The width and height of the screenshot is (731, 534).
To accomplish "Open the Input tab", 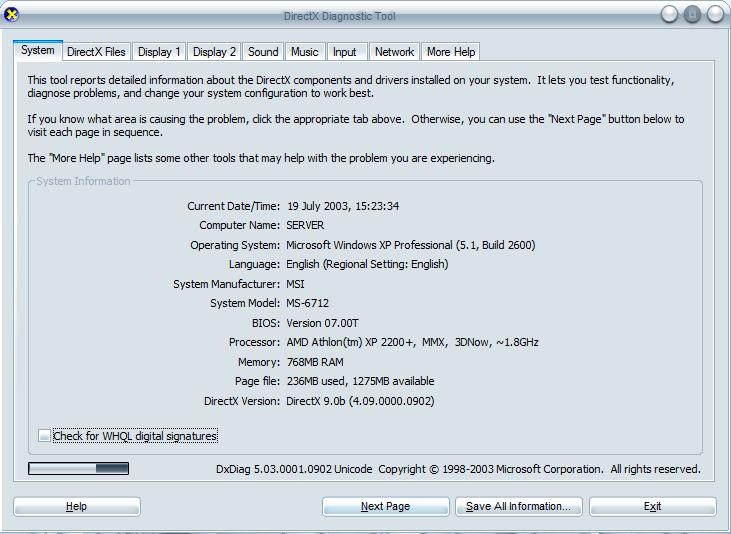I will (345, 52).
